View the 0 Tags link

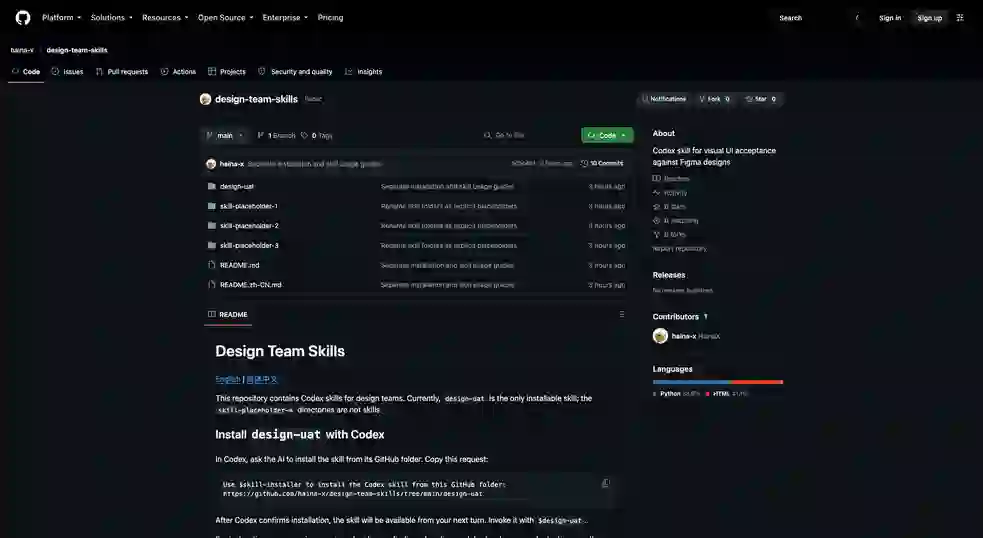[x=317, y=135]
